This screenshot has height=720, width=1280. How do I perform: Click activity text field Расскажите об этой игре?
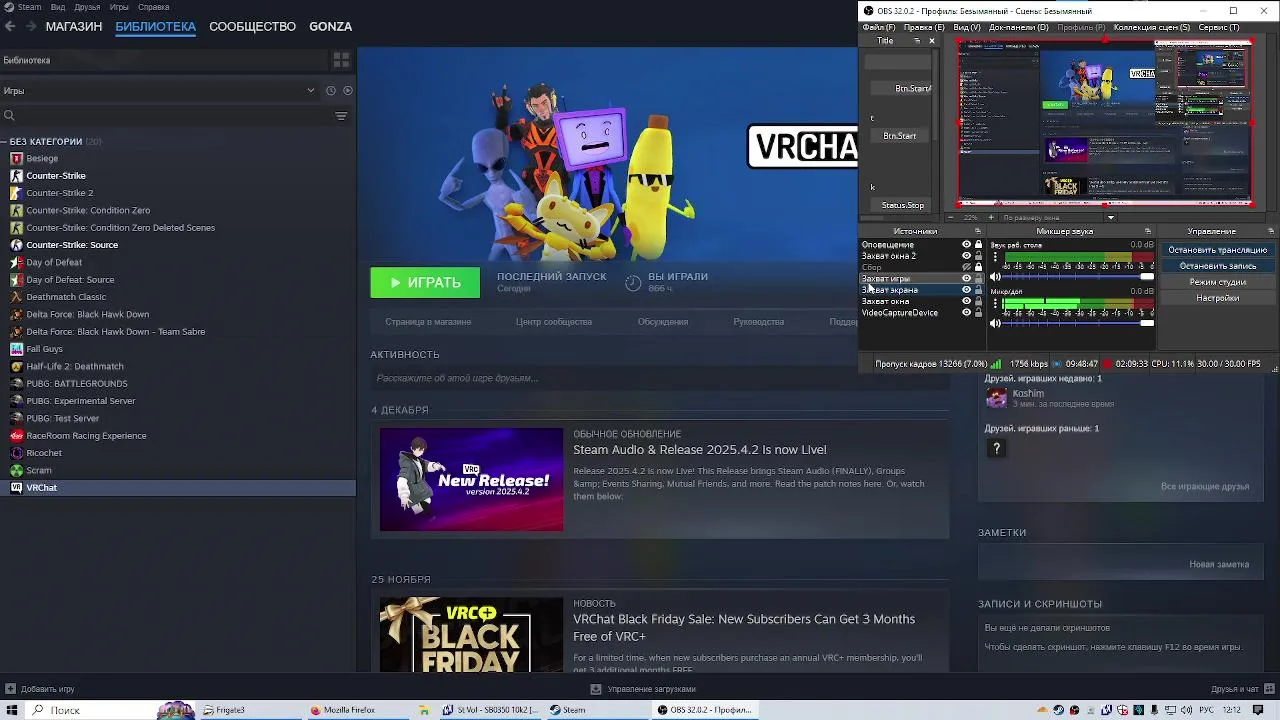click(x=660, y=378)
